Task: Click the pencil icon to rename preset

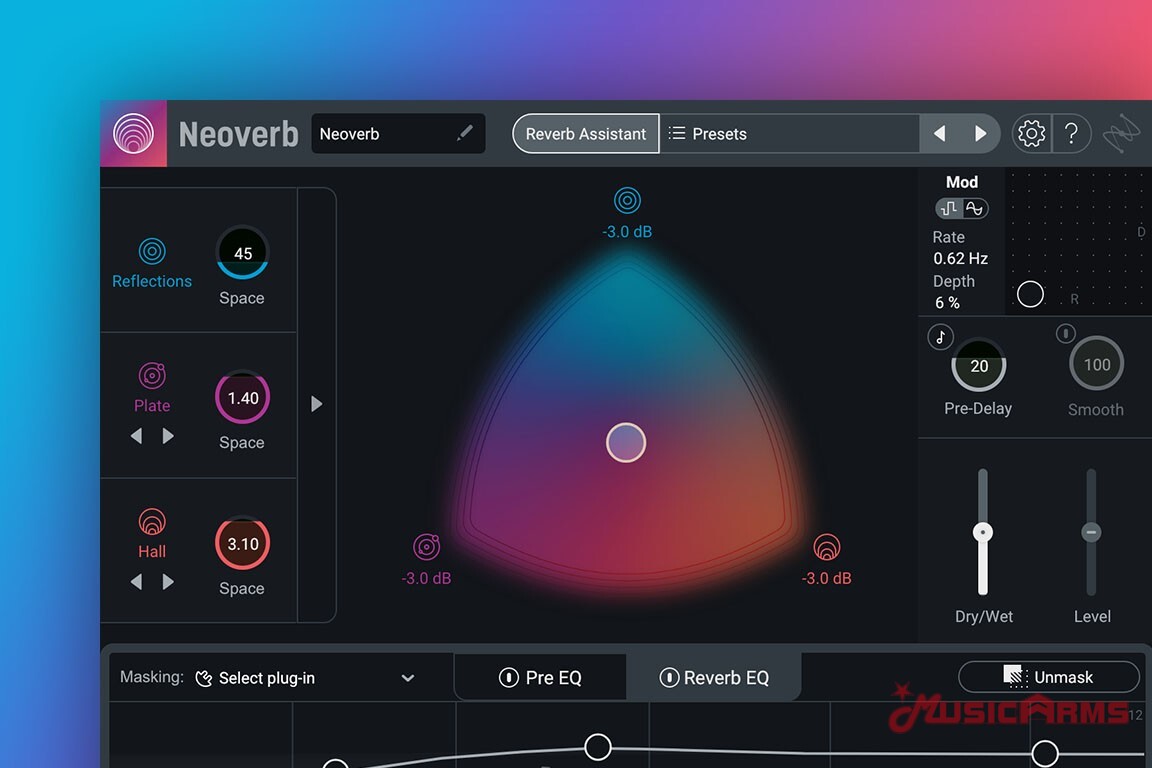Action: 465,133
